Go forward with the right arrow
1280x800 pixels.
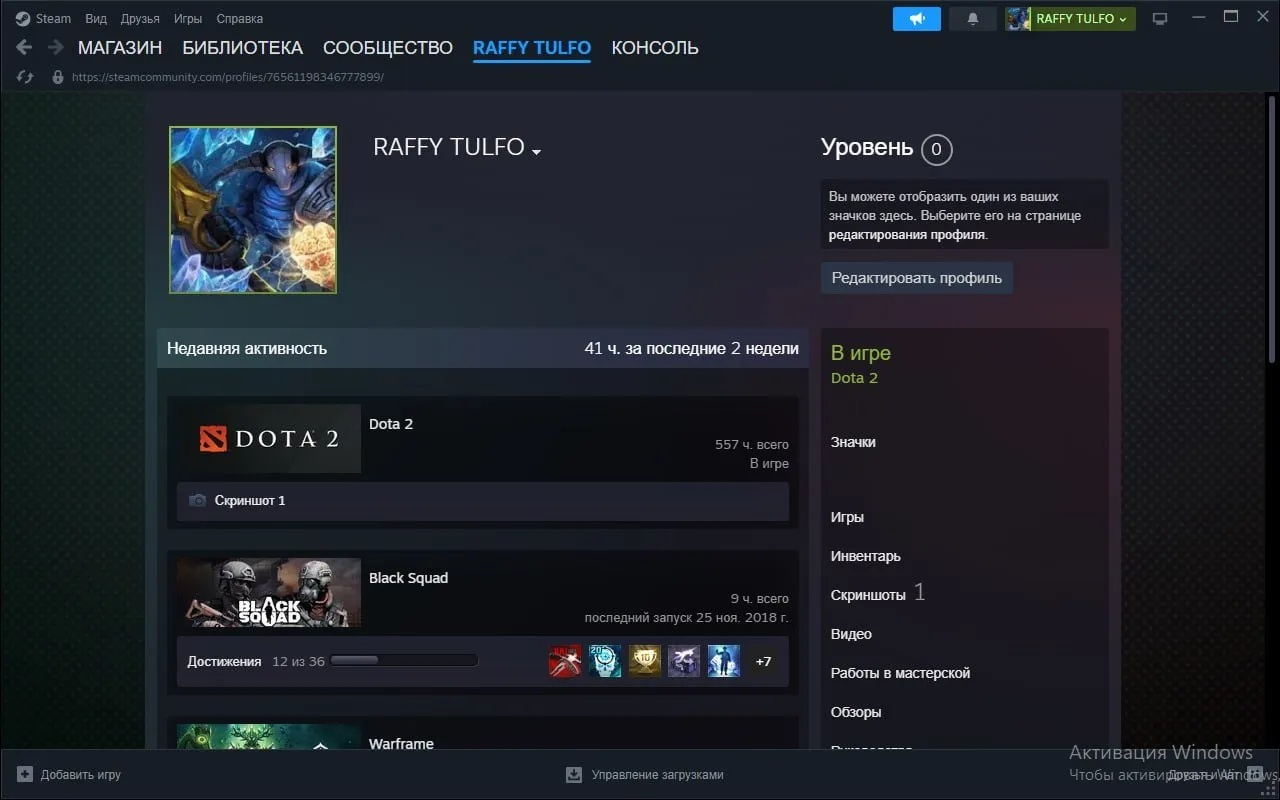pos(55,47)
